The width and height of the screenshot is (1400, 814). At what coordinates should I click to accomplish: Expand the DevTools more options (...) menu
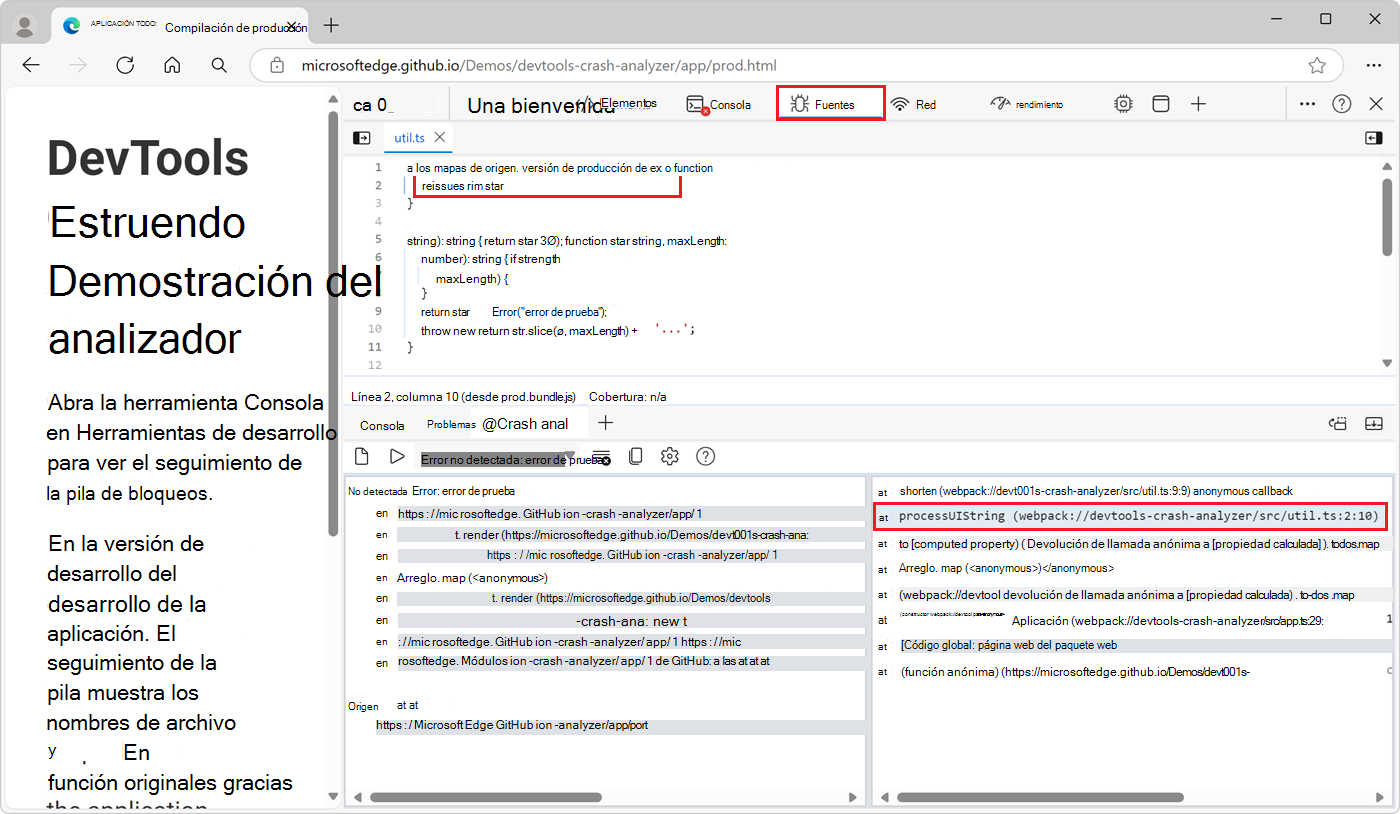click(x=1307, y=103)
